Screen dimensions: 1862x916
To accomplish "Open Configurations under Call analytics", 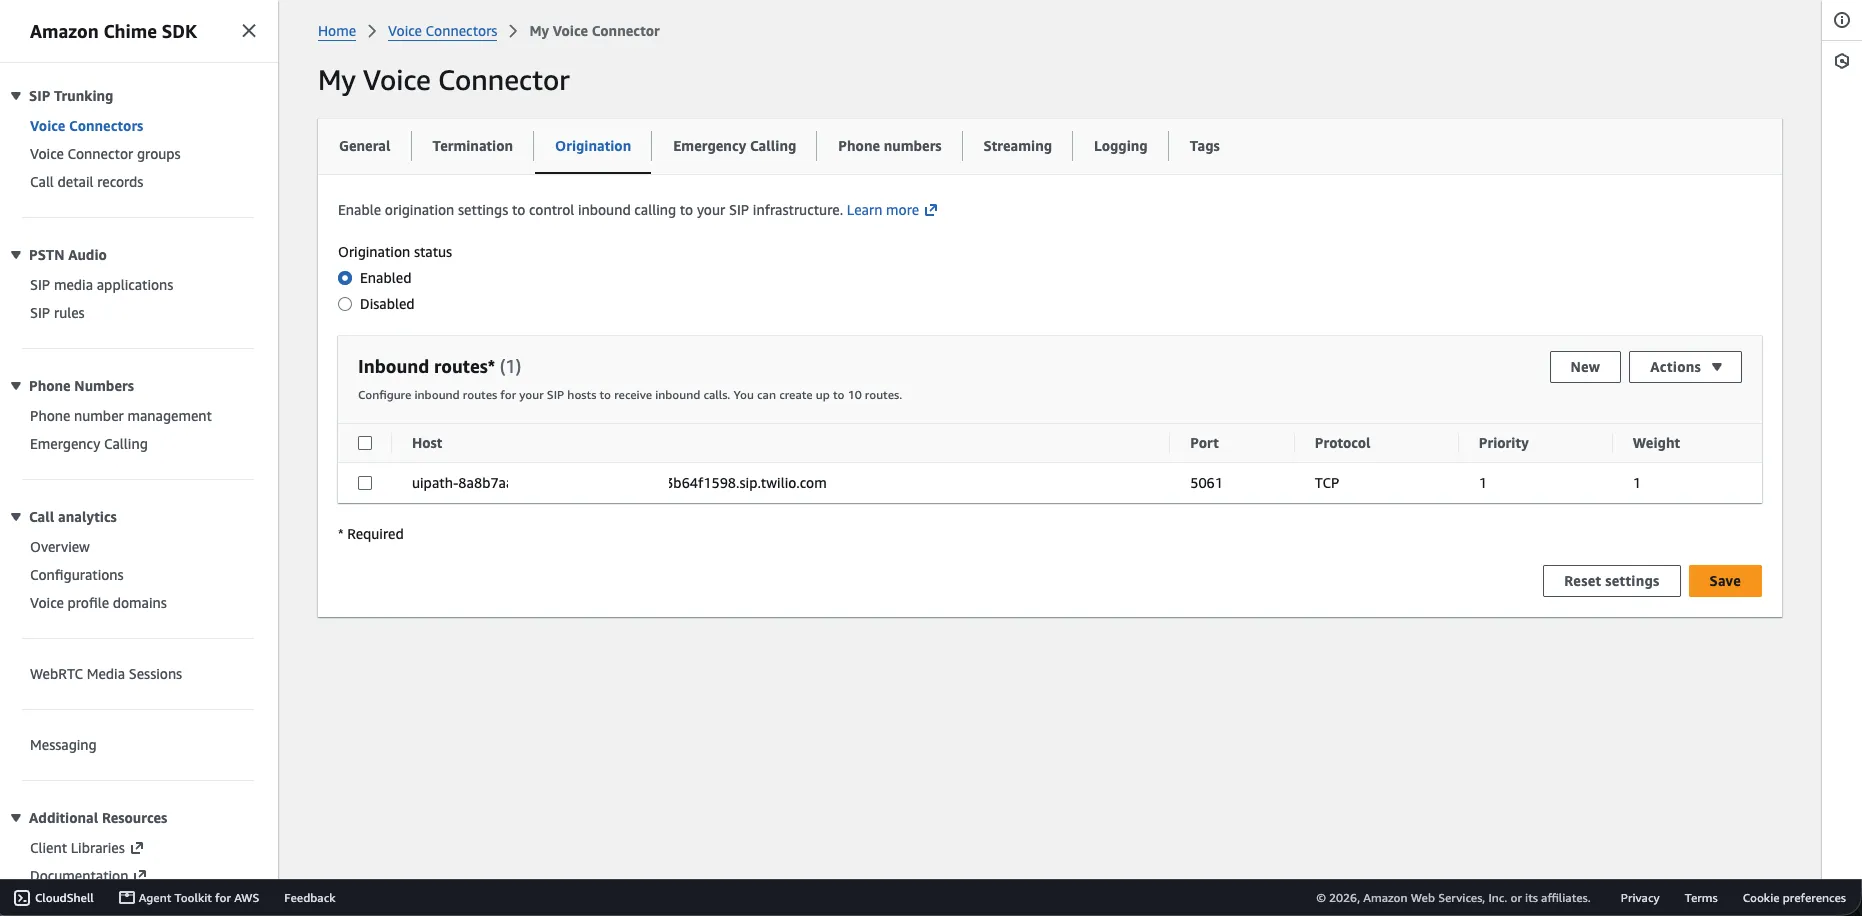I will click(x=77, y=575).
